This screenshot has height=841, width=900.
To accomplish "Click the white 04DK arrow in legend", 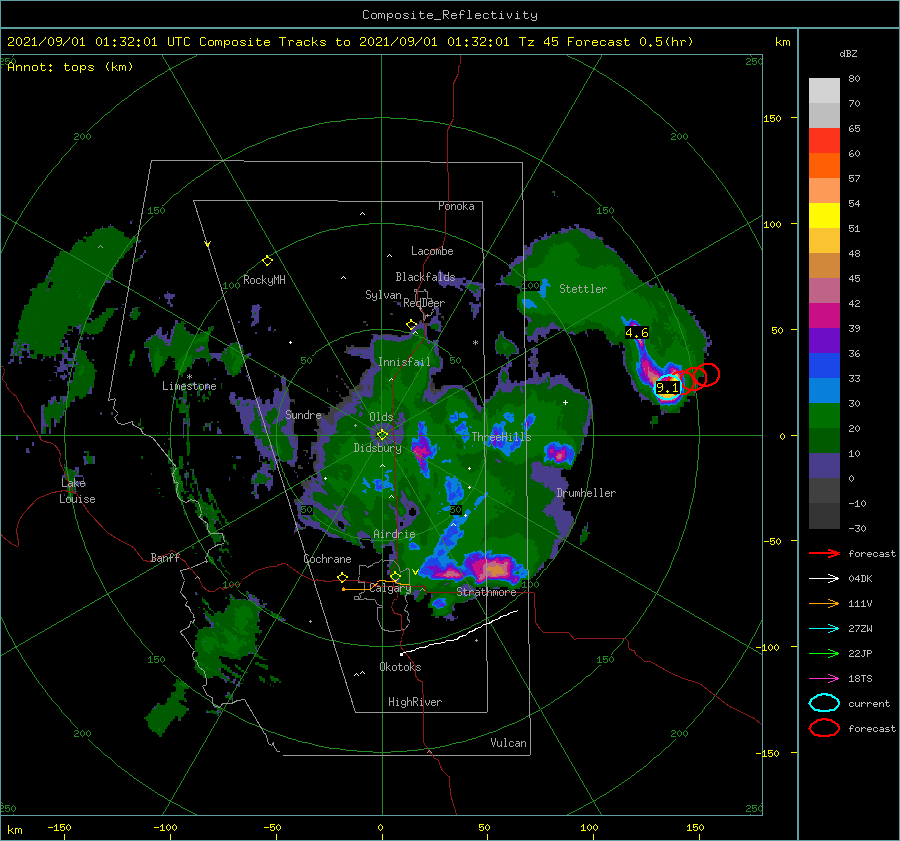I will click(x=824, y=579).
